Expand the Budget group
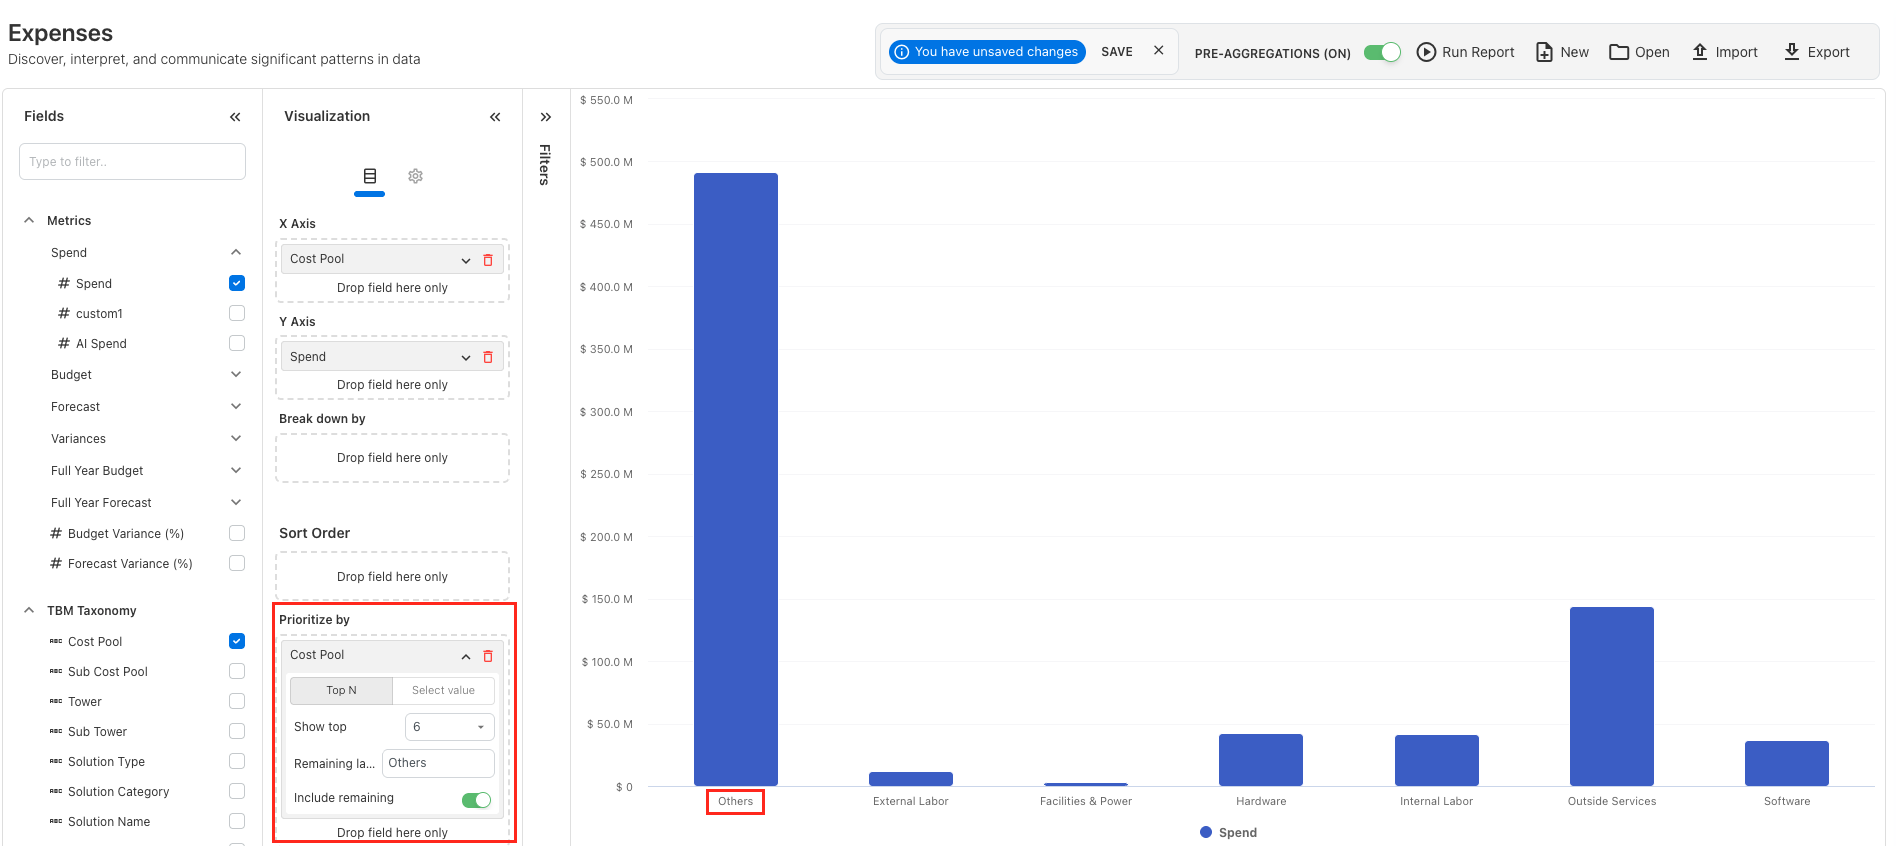1896x846 pixels. (x=236, y=374)
